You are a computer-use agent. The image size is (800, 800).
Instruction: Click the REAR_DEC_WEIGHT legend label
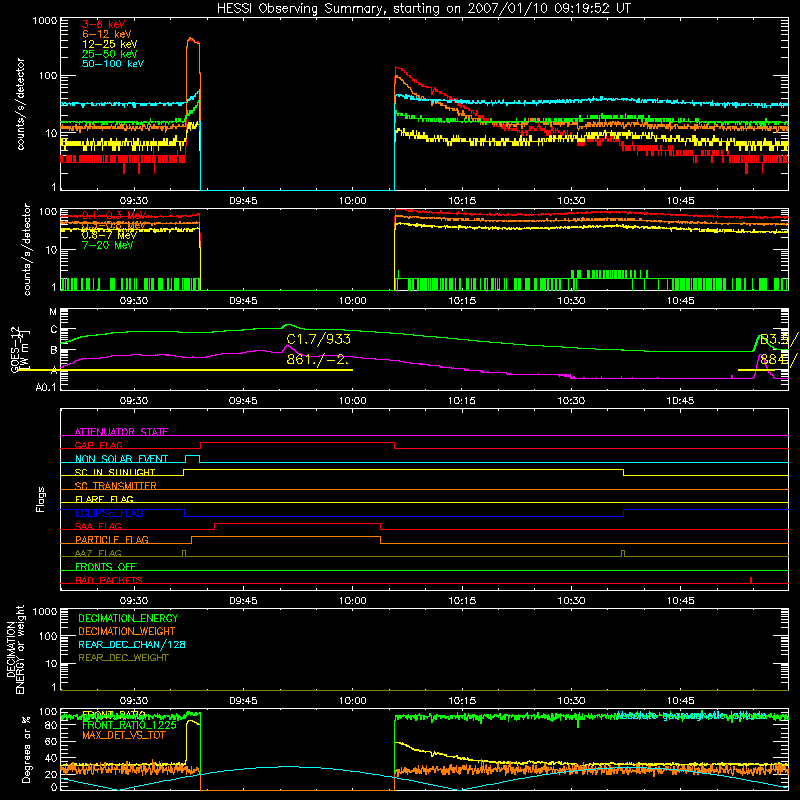[x=123, y=658]
